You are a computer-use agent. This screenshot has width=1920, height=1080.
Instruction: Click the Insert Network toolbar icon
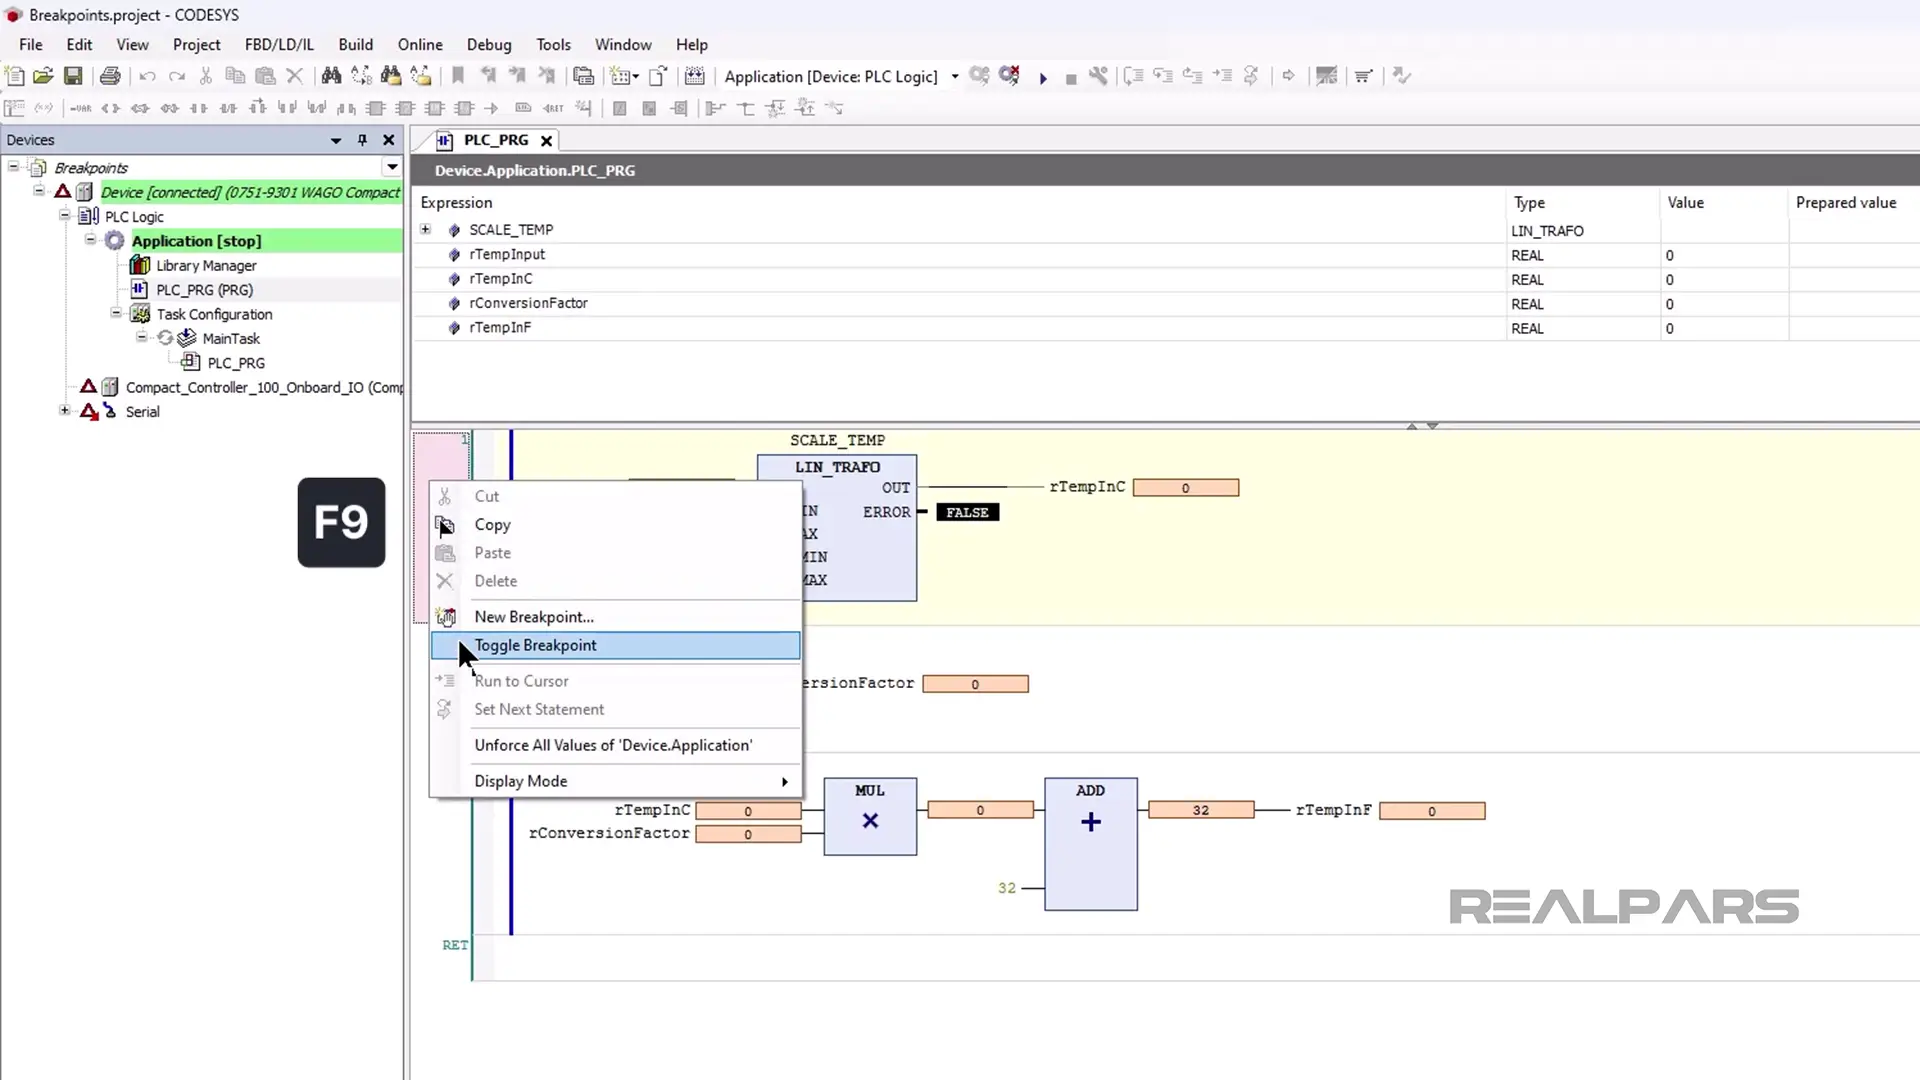[x=14, y=108]
